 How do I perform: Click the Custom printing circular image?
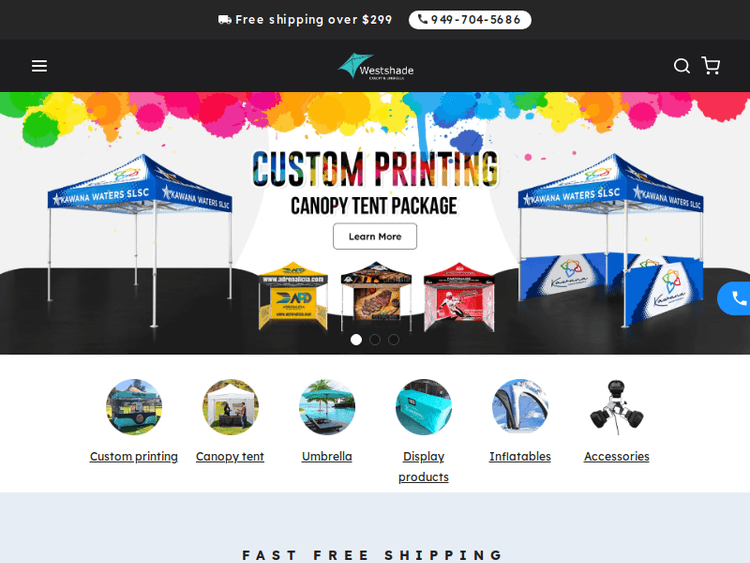[x=134, y=407]
